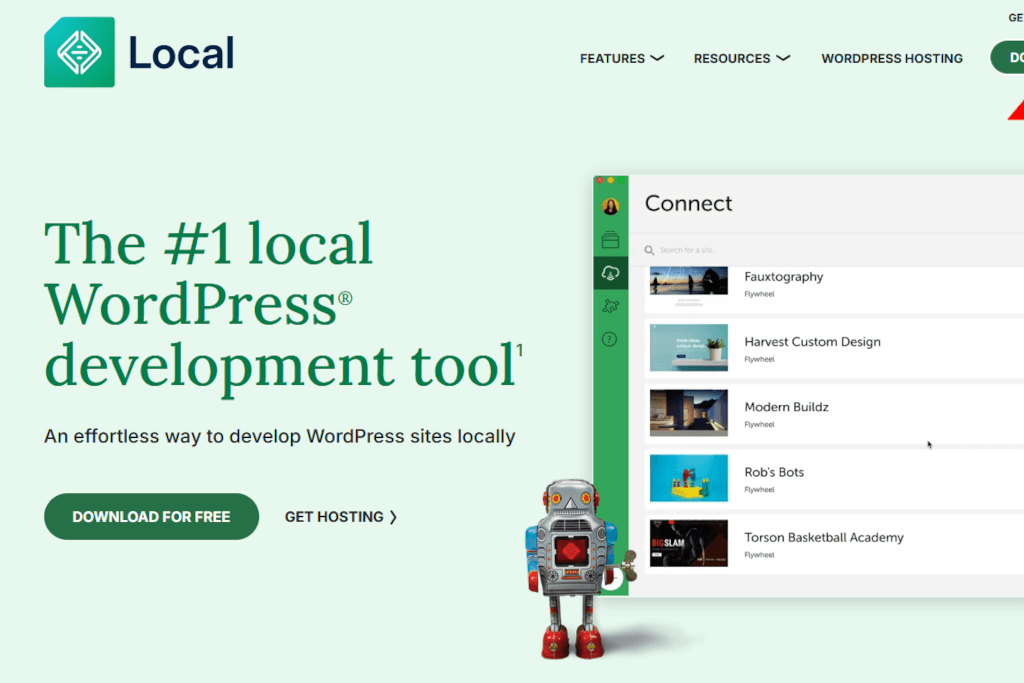1024x683 pixels.
Task: Select the Torson Basketball Academy site
Action: point(823,537)
